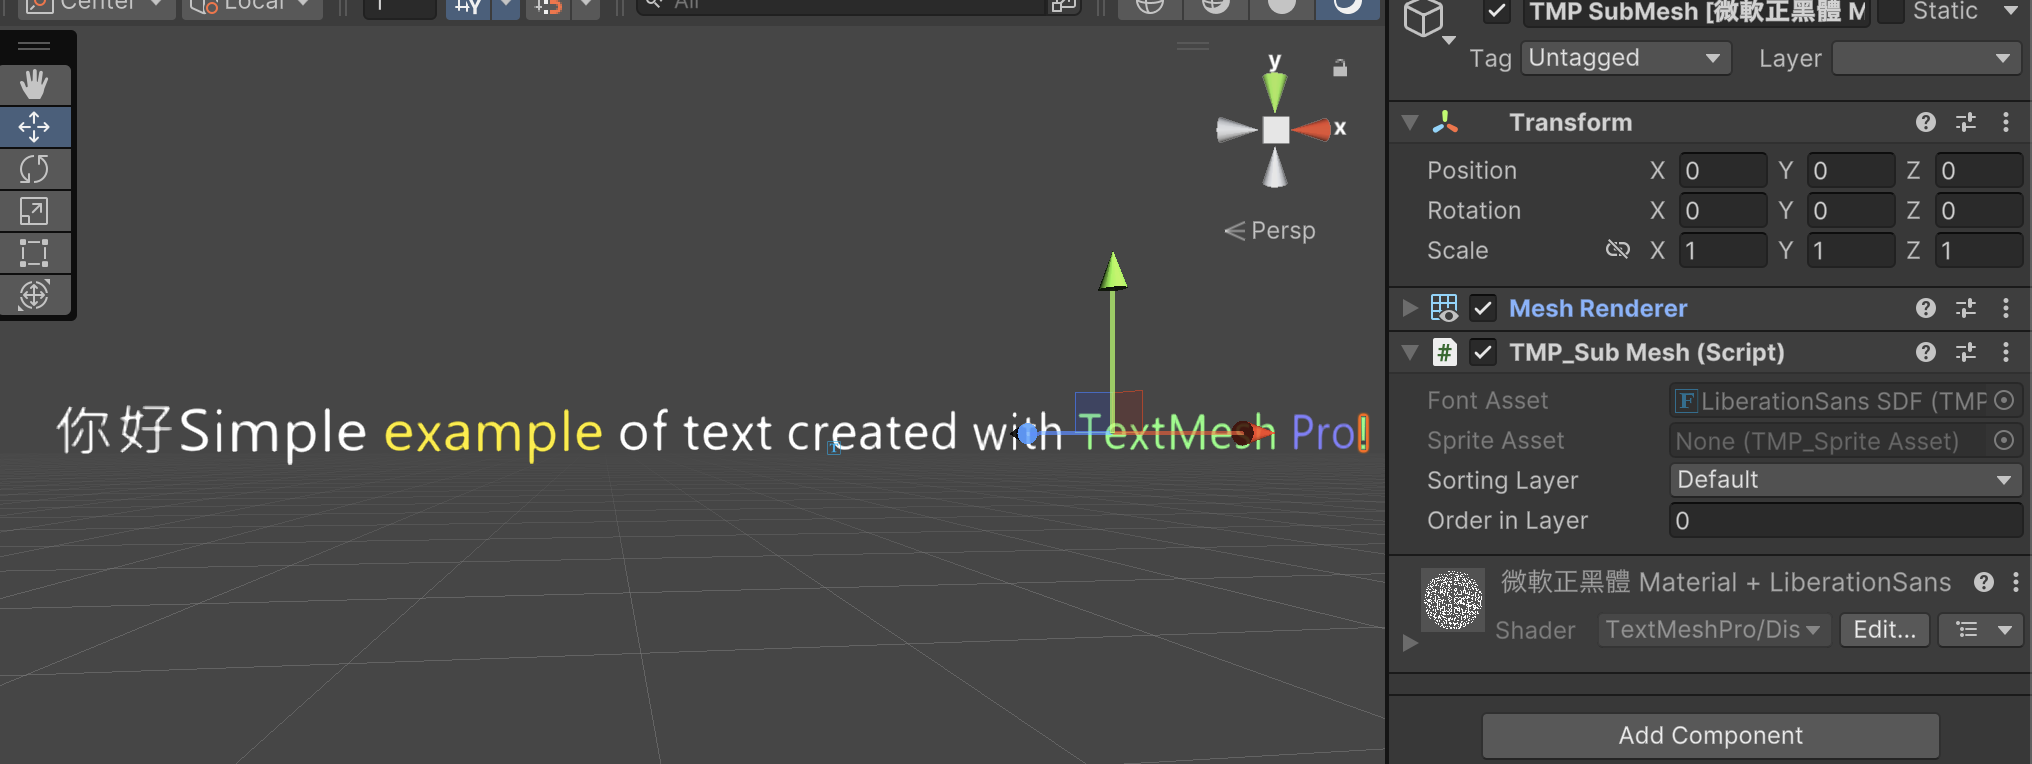
Task: Click the material preview thumbnail
Action: point(1453,600)
